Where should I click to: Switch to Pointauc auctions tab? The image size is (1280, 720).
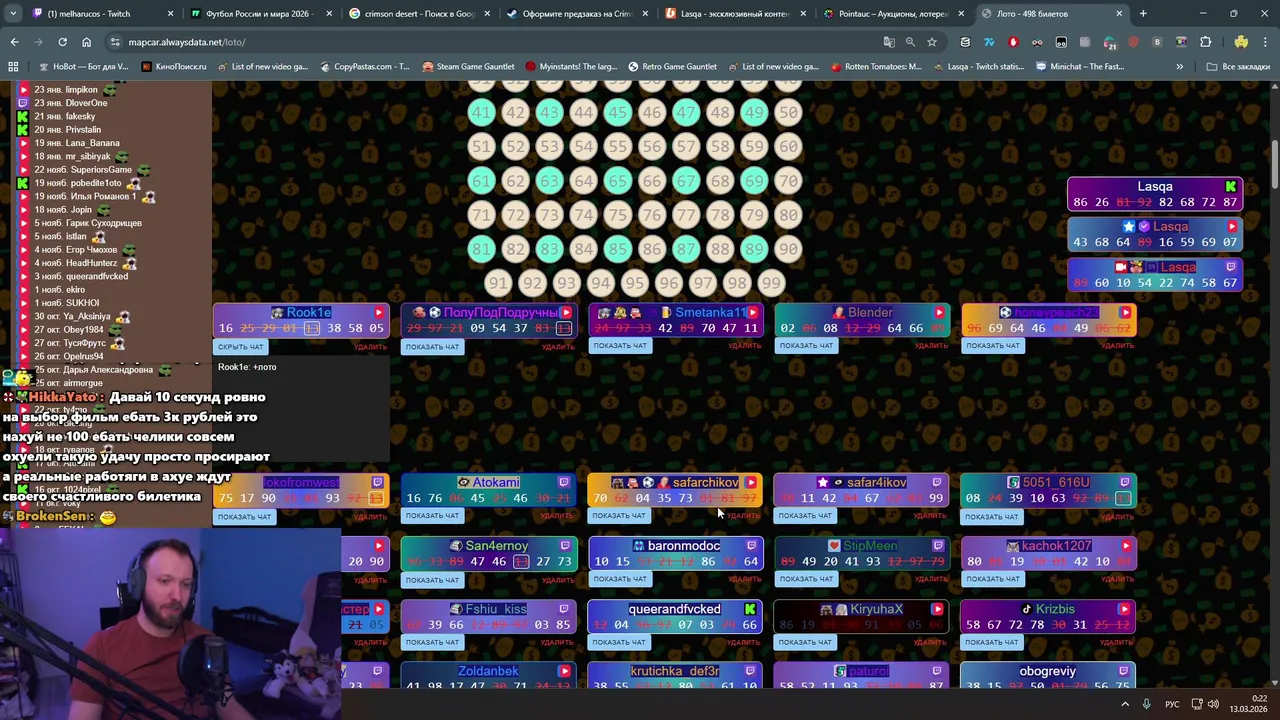[893, 14]
